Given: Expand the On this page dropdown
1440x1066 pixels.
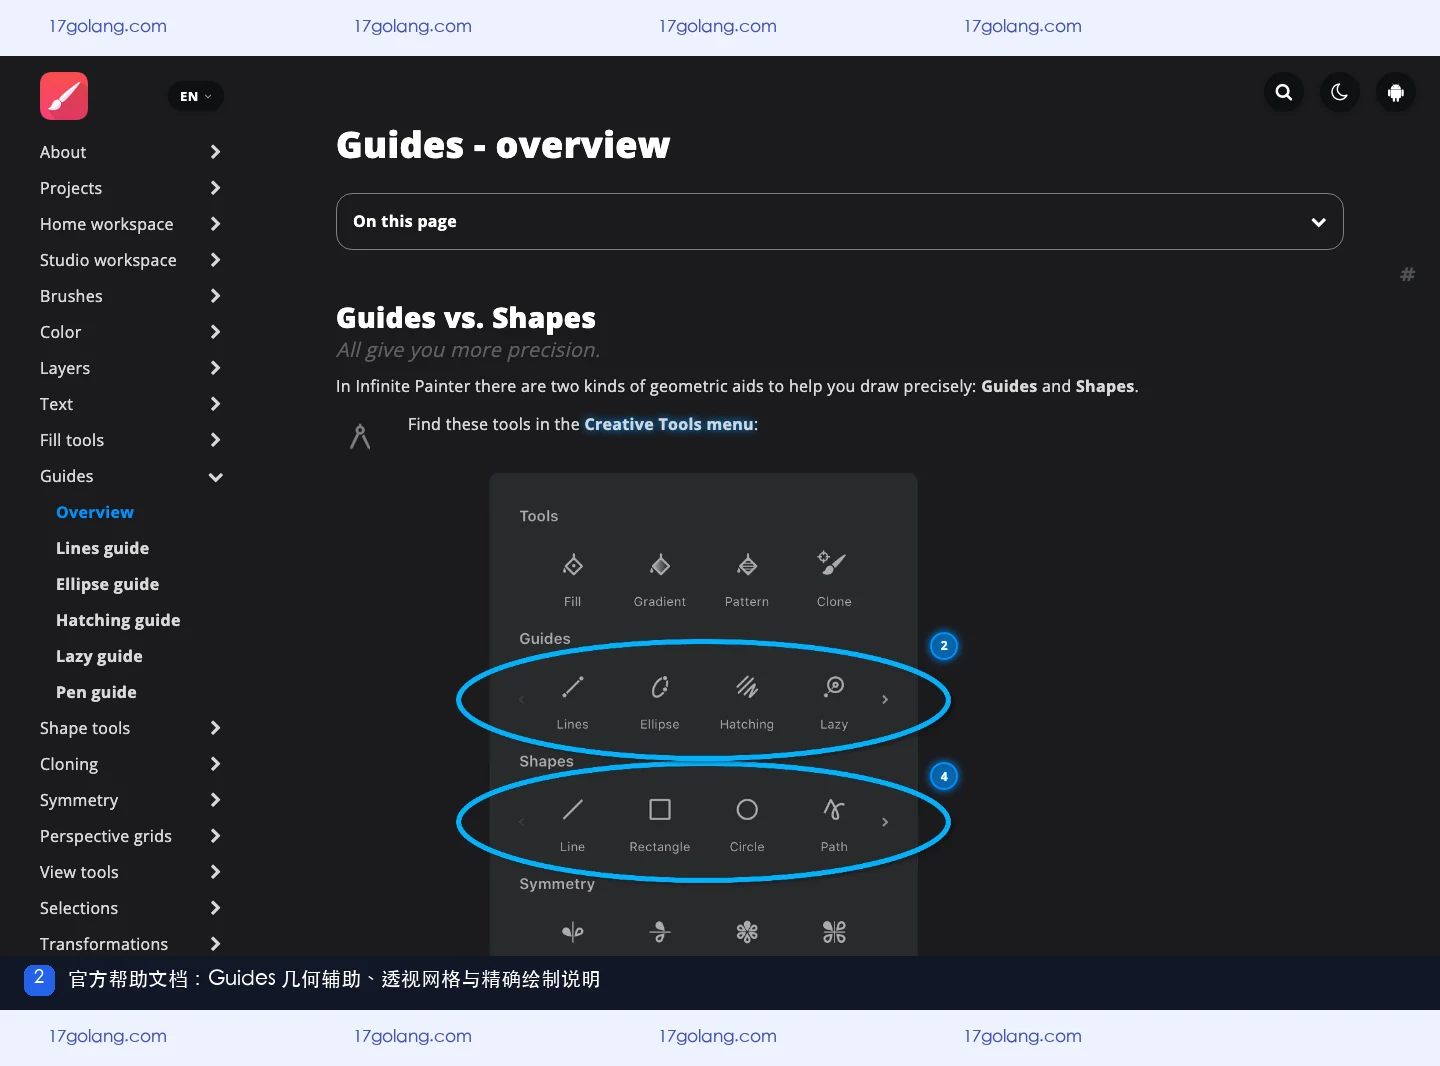Looking at the screenshot, I should click(x=840, y=221).
